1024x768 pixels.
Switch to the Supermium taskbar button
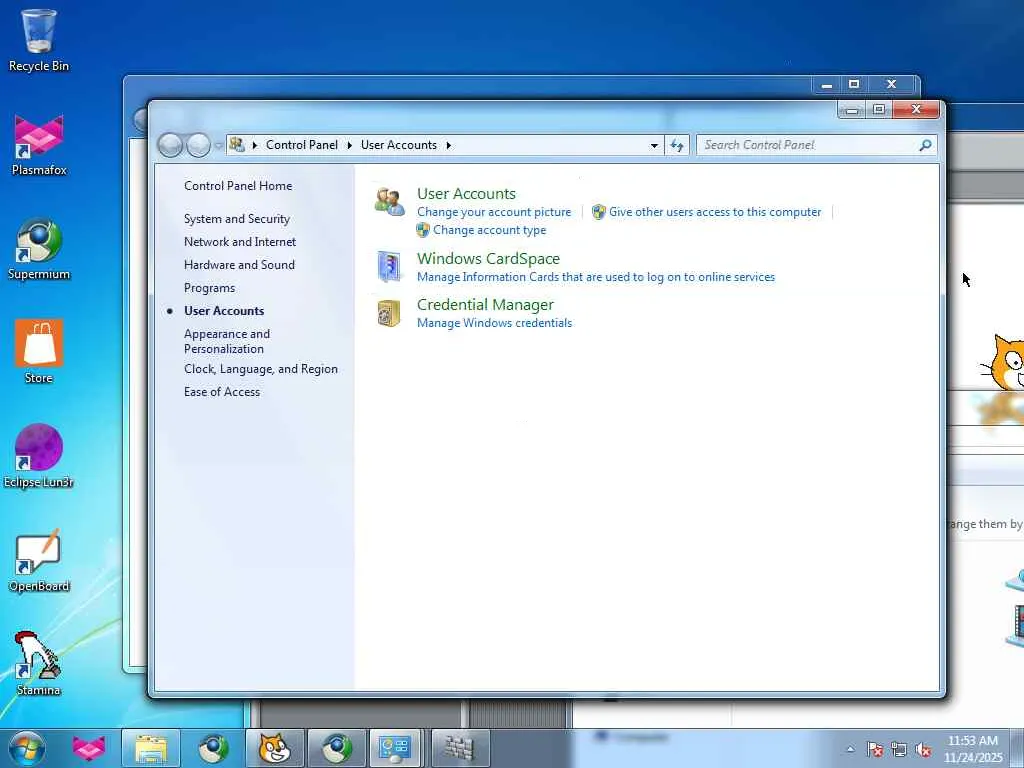[336, 748]
